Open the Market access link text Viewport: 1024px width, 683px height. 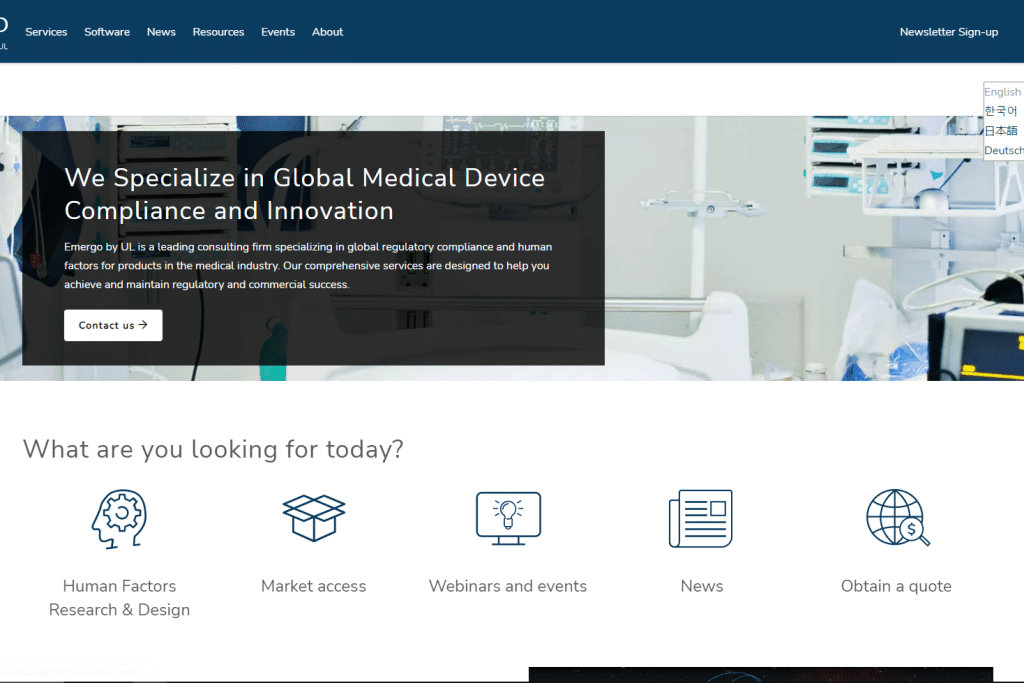point(313,586)
